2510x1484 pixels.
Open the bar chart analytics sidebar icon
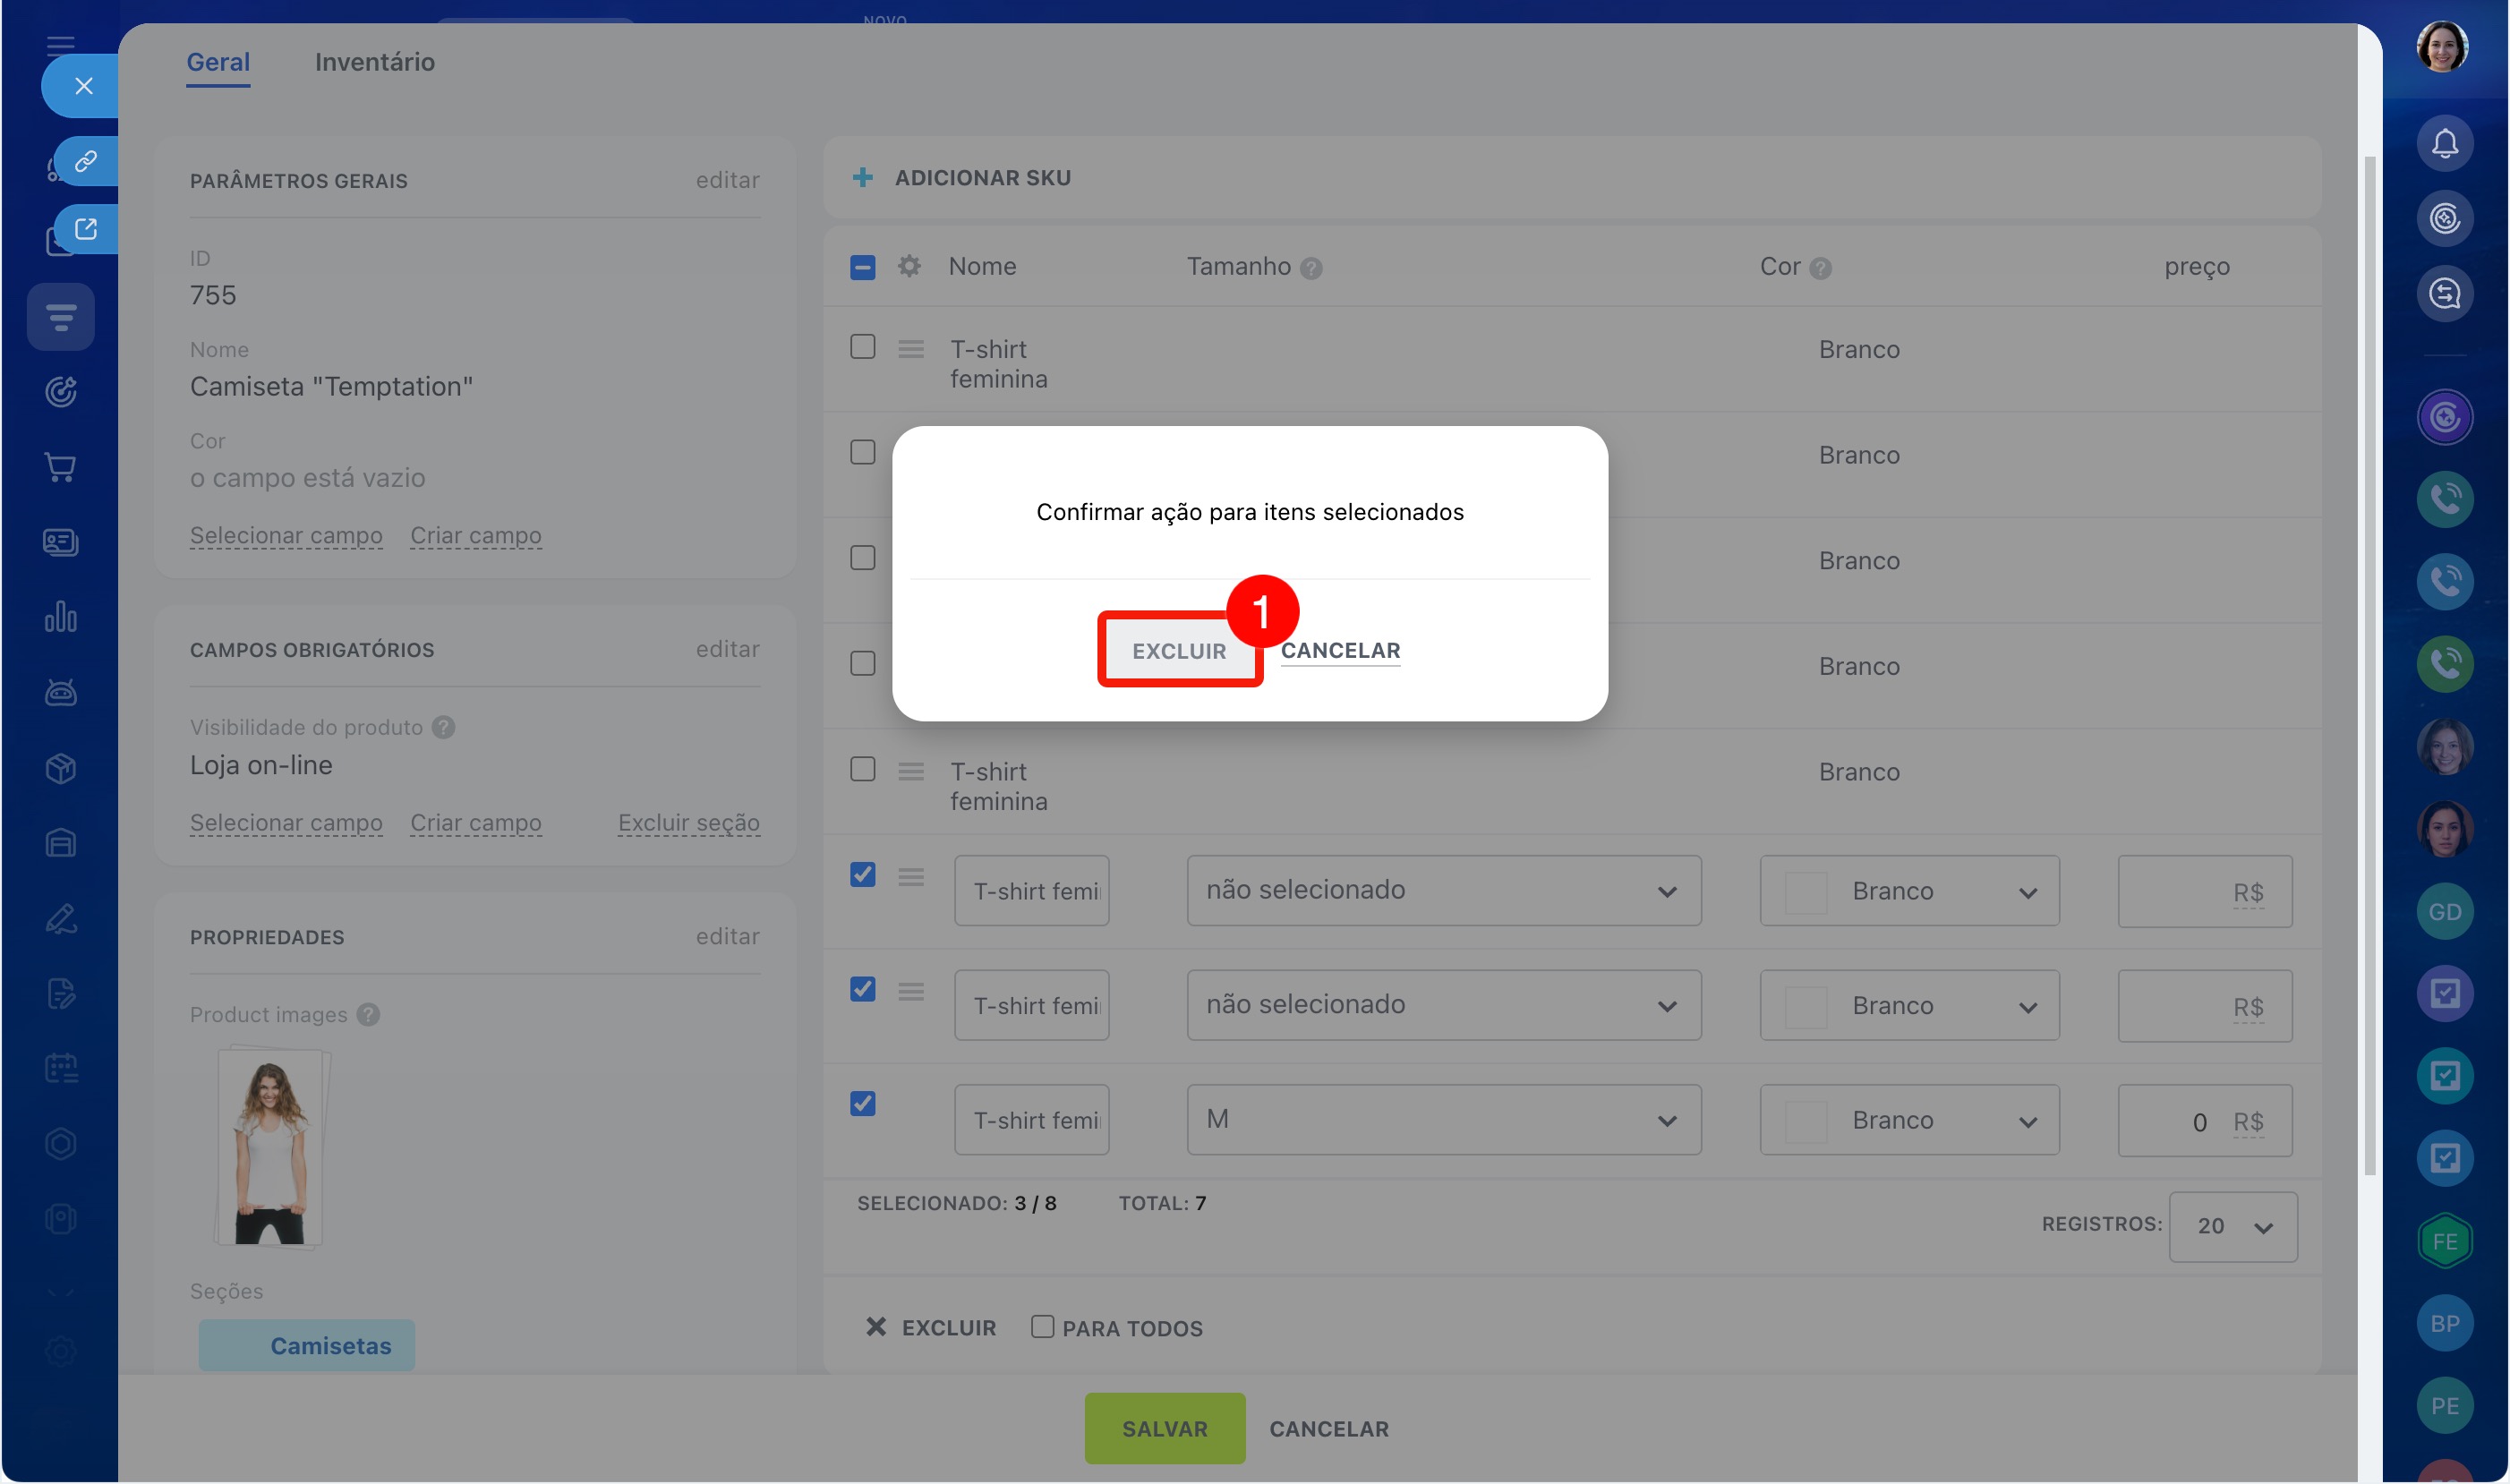(61, 617)
